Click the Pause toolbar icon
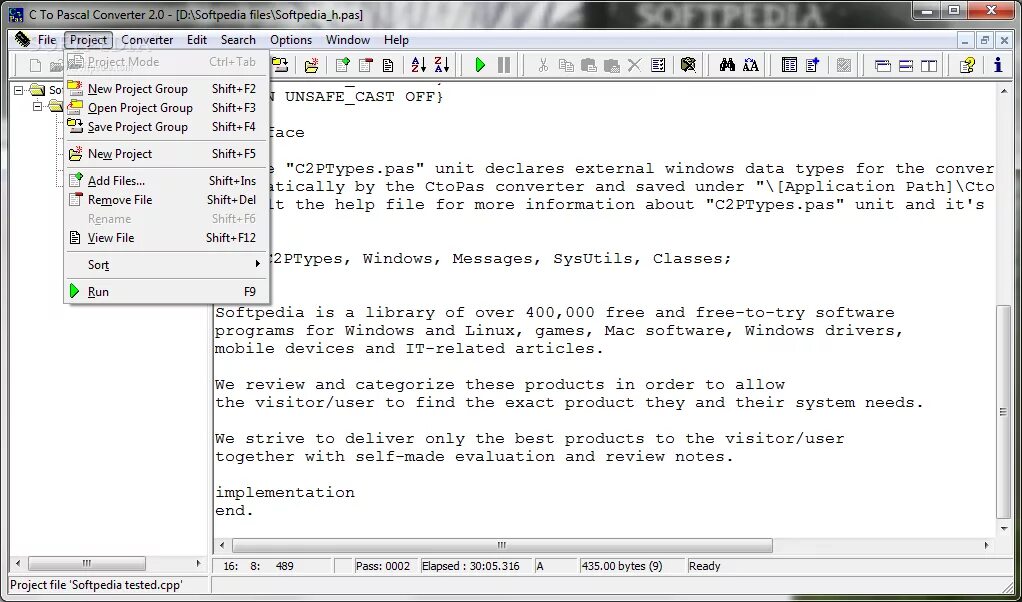1022x602 pixels. [x=504, y=65]
